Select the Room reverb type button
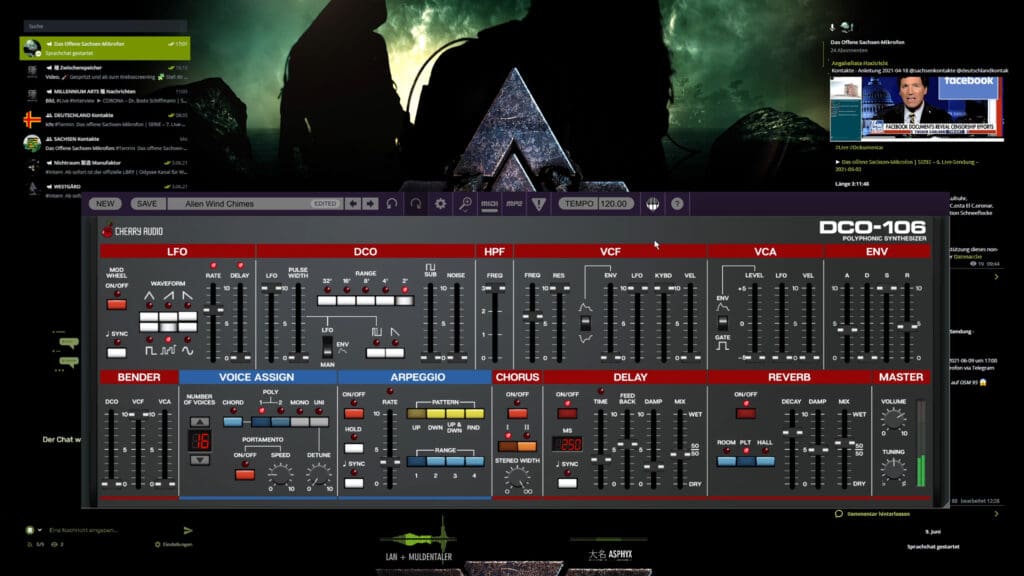Viewport: 1024px width, 576px height. (726, 461)
